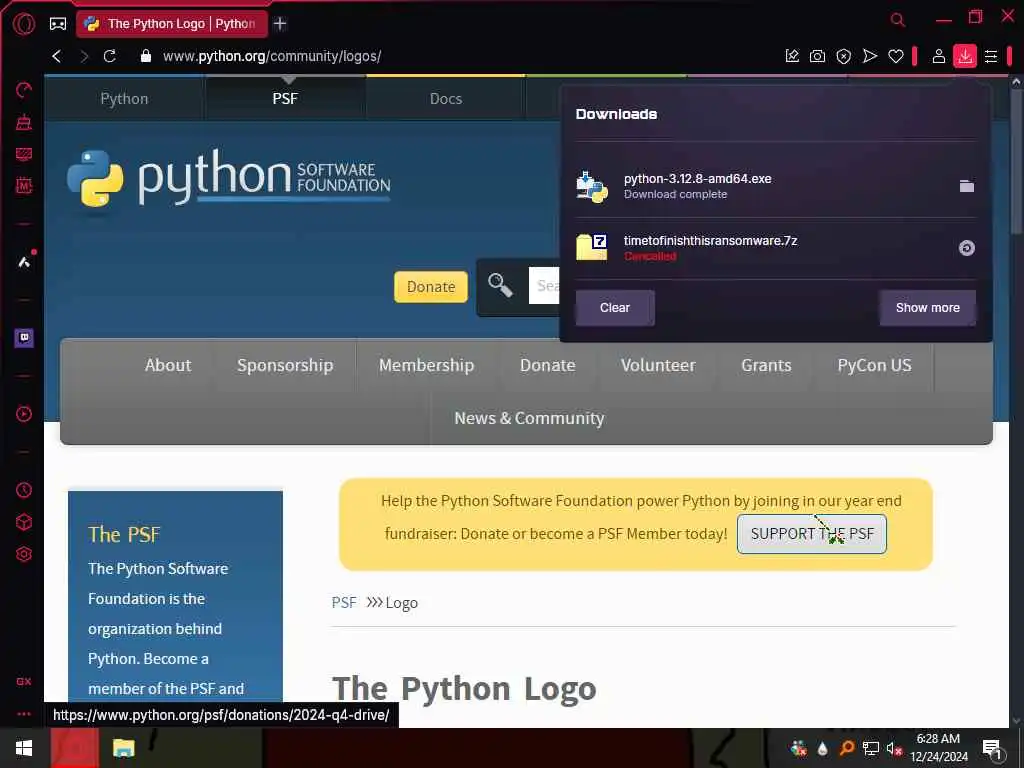
Task: Open the tab search magnifier icon
Action: [898, 20]
